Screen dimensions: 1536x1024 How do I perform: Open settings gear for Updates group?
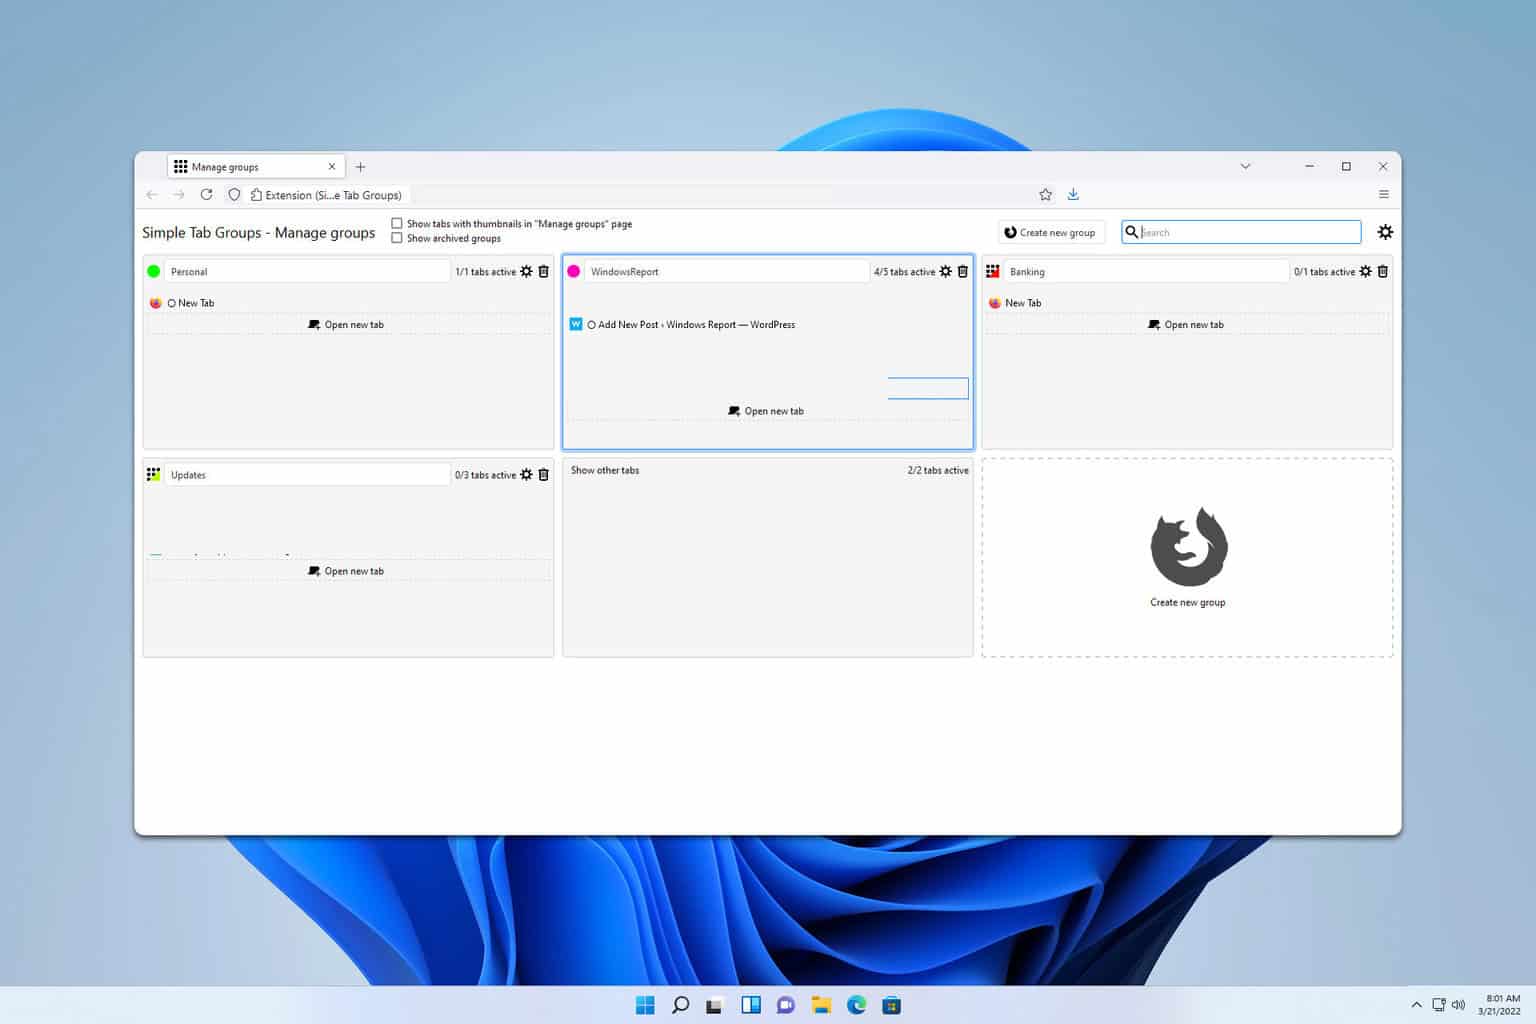point(526,474)
